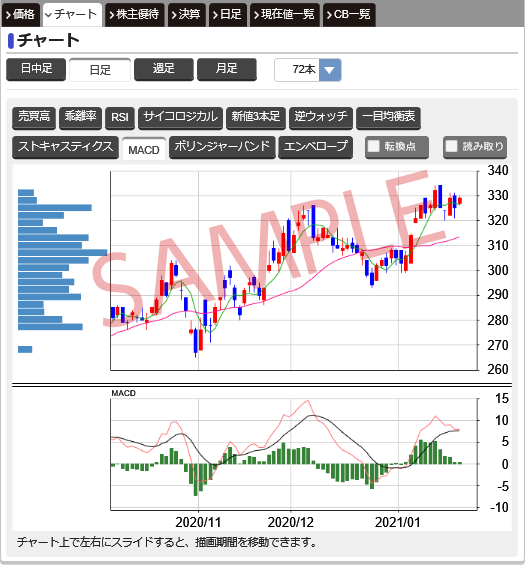
Task: Collapse the チャート tab chevron
Action: [48, 15]
